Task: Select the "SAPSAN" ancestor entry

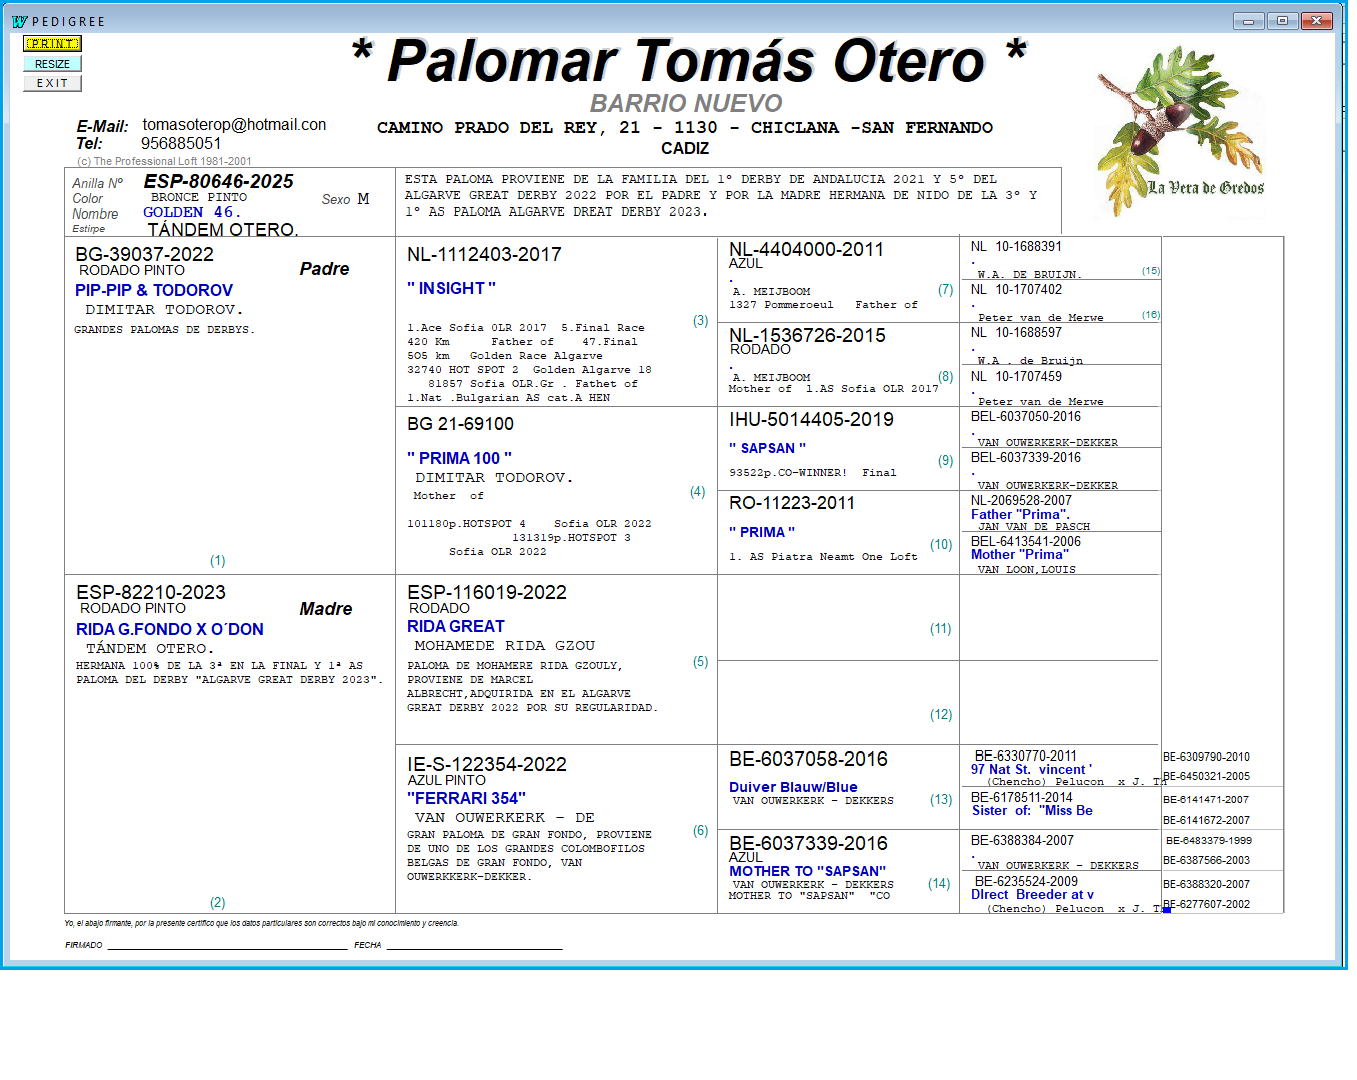Action: tap(767, 448)
